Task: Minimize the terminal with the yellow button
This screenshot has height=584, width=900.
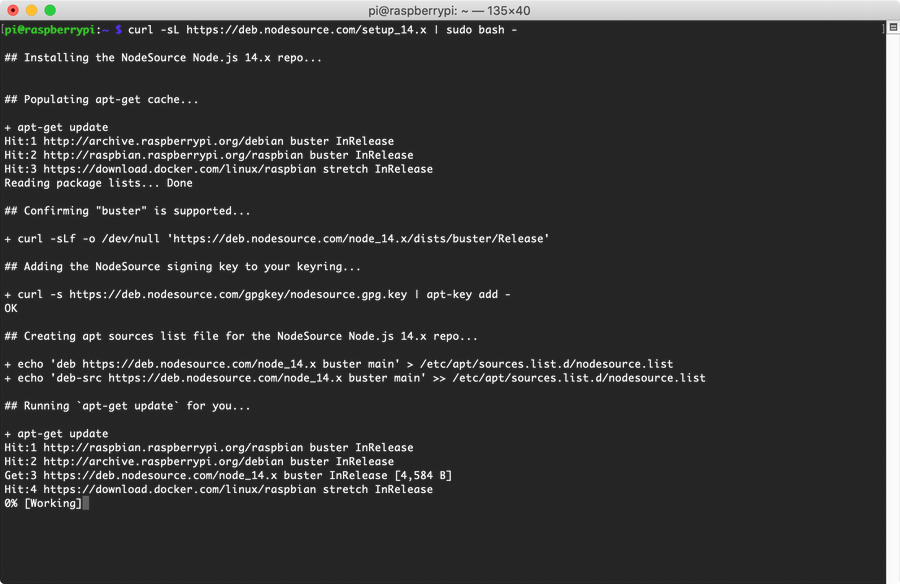Action: click(x=32, y=10)
